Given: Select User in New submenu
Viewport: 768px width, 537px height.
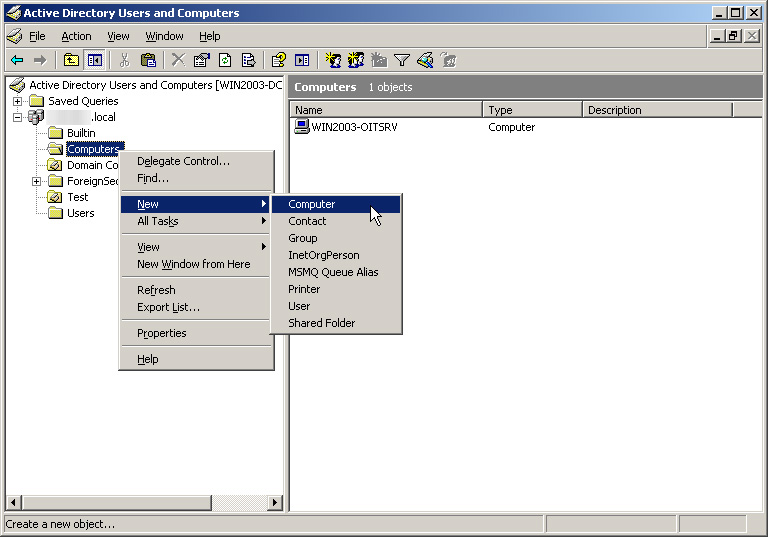Looking at the screenshot, I should (x=336, y=306).
